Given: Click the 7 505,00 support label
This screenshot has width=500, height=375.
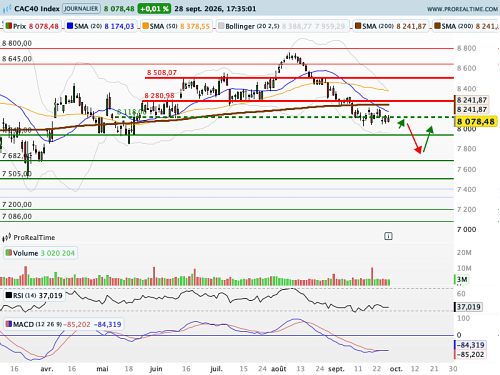Looking at the screenshot, I should point(17,174).
